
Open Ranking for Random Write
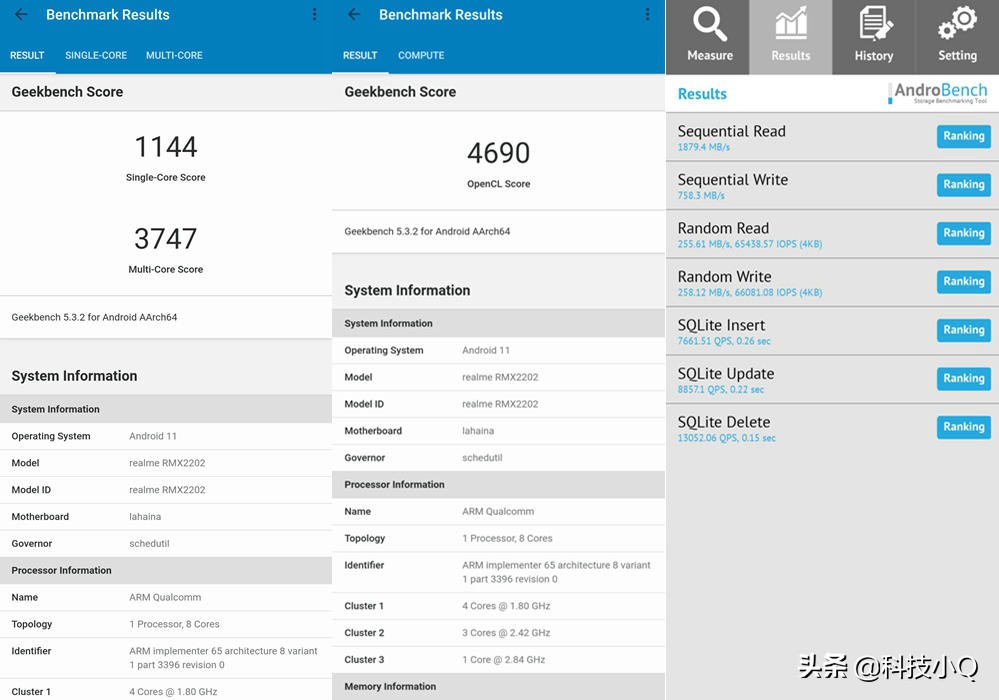click(963, 281)
